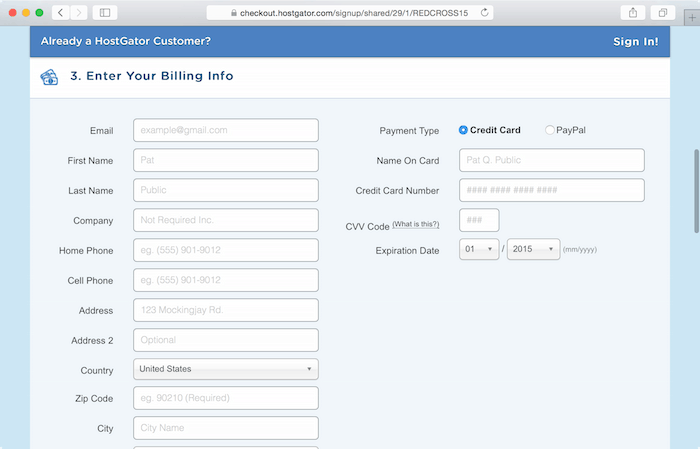Click the Name On Card field
The width and height of the screenshot is (700, 449).
pos(551,160)
